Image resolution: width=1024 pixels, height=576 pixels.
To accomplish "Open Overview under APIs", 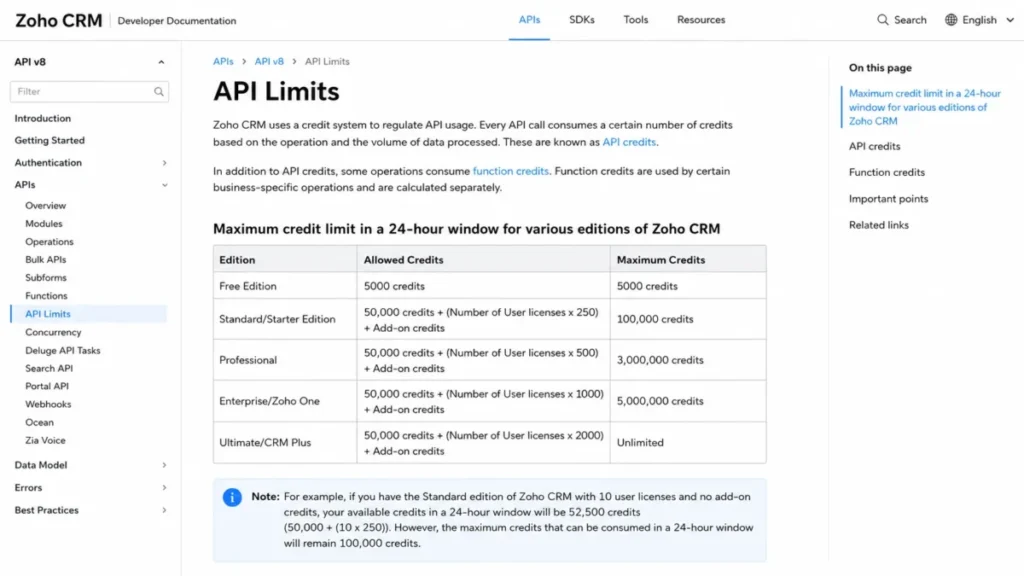I will pos(46,205).
